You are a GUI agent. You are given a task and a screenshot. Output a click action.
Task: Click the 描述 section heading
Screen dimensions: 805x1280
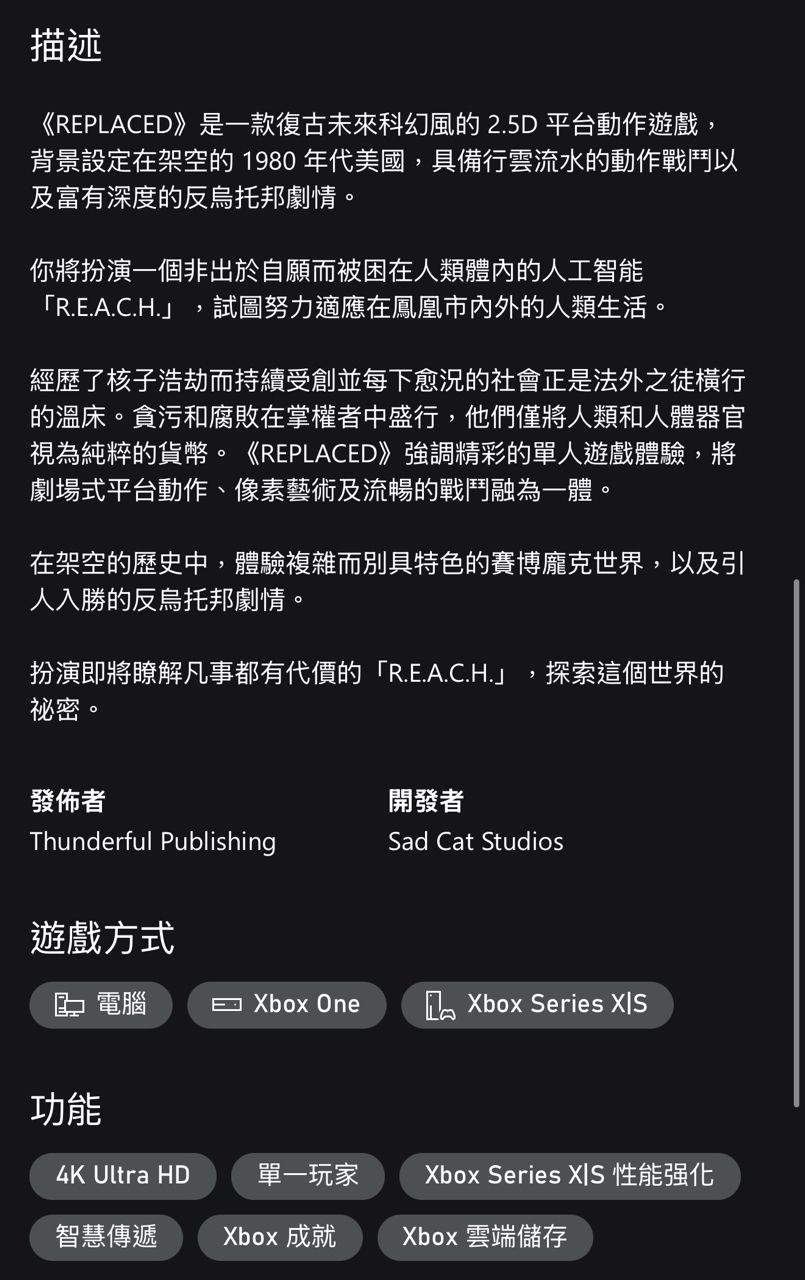[66, 46]
